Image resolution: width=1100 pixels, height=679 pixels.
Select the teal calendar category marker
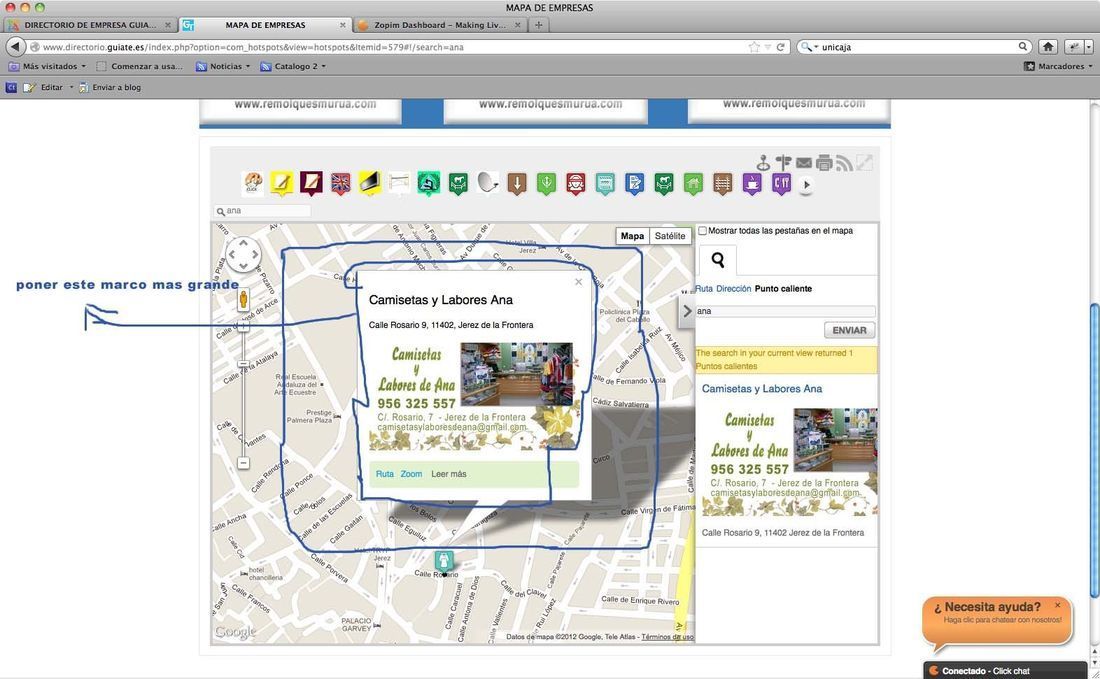[x=605, y=183]
